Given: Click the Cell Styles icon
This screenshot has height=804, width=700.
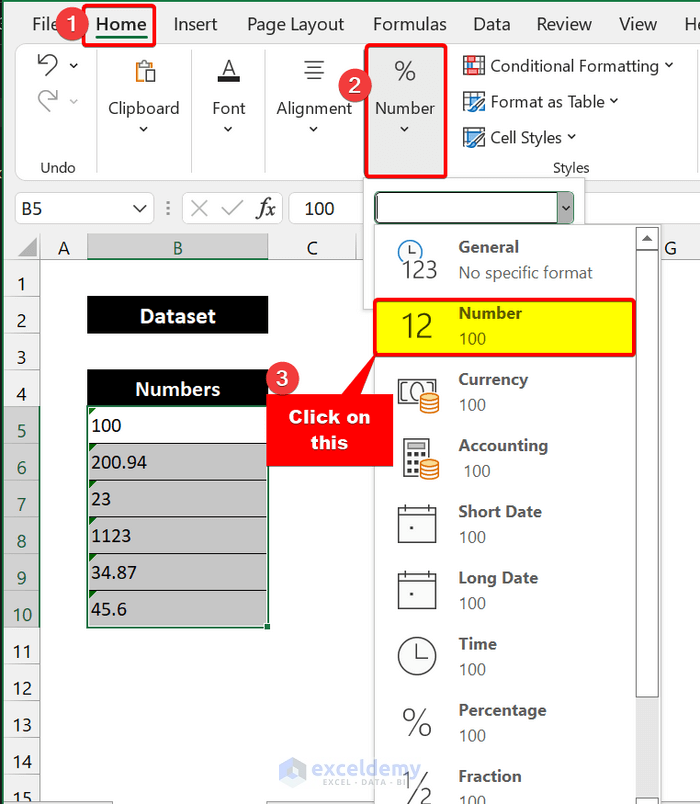Looking at the screenshot, I should [x=473, y=137].
